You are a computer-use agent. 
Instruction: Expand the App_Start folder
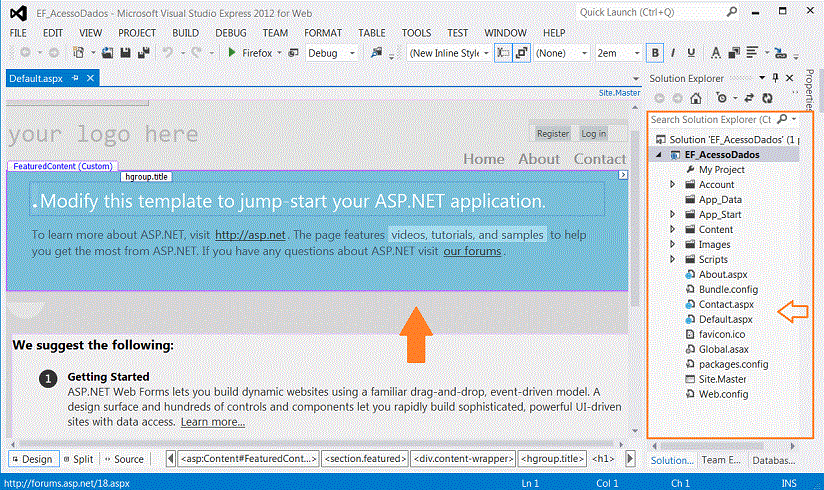[x=672, y=215]
